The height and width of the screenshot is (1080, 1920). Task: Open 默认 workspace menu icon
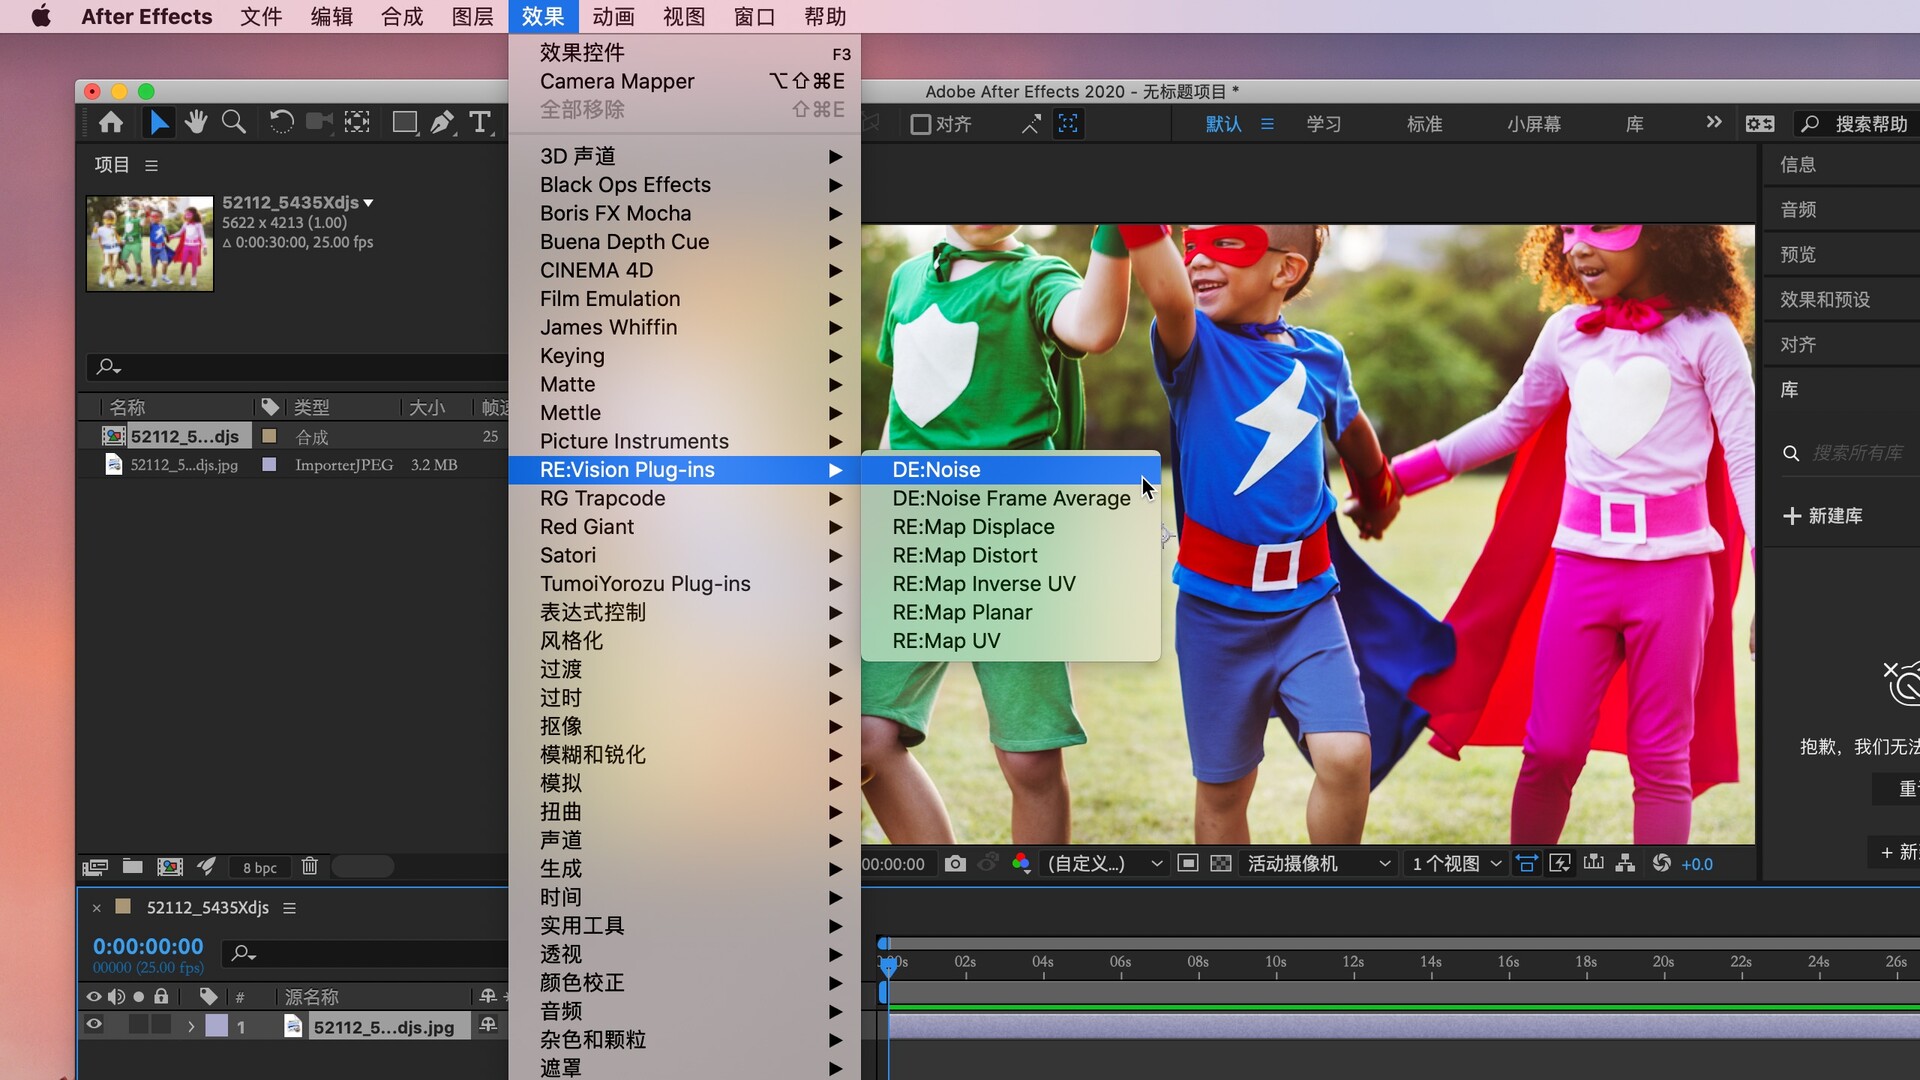(1267, 124)
